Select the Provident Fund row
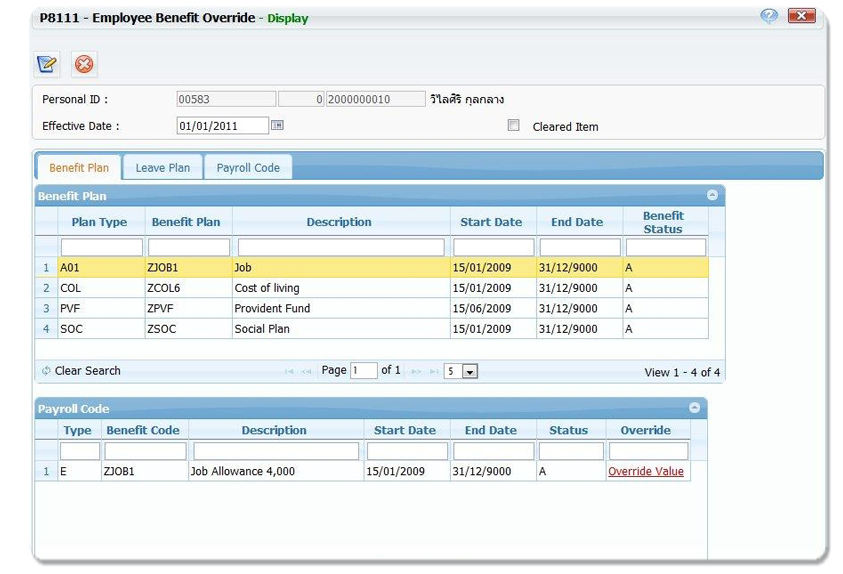Viewport: 843px width, 574px height. (x=340, y=309)
